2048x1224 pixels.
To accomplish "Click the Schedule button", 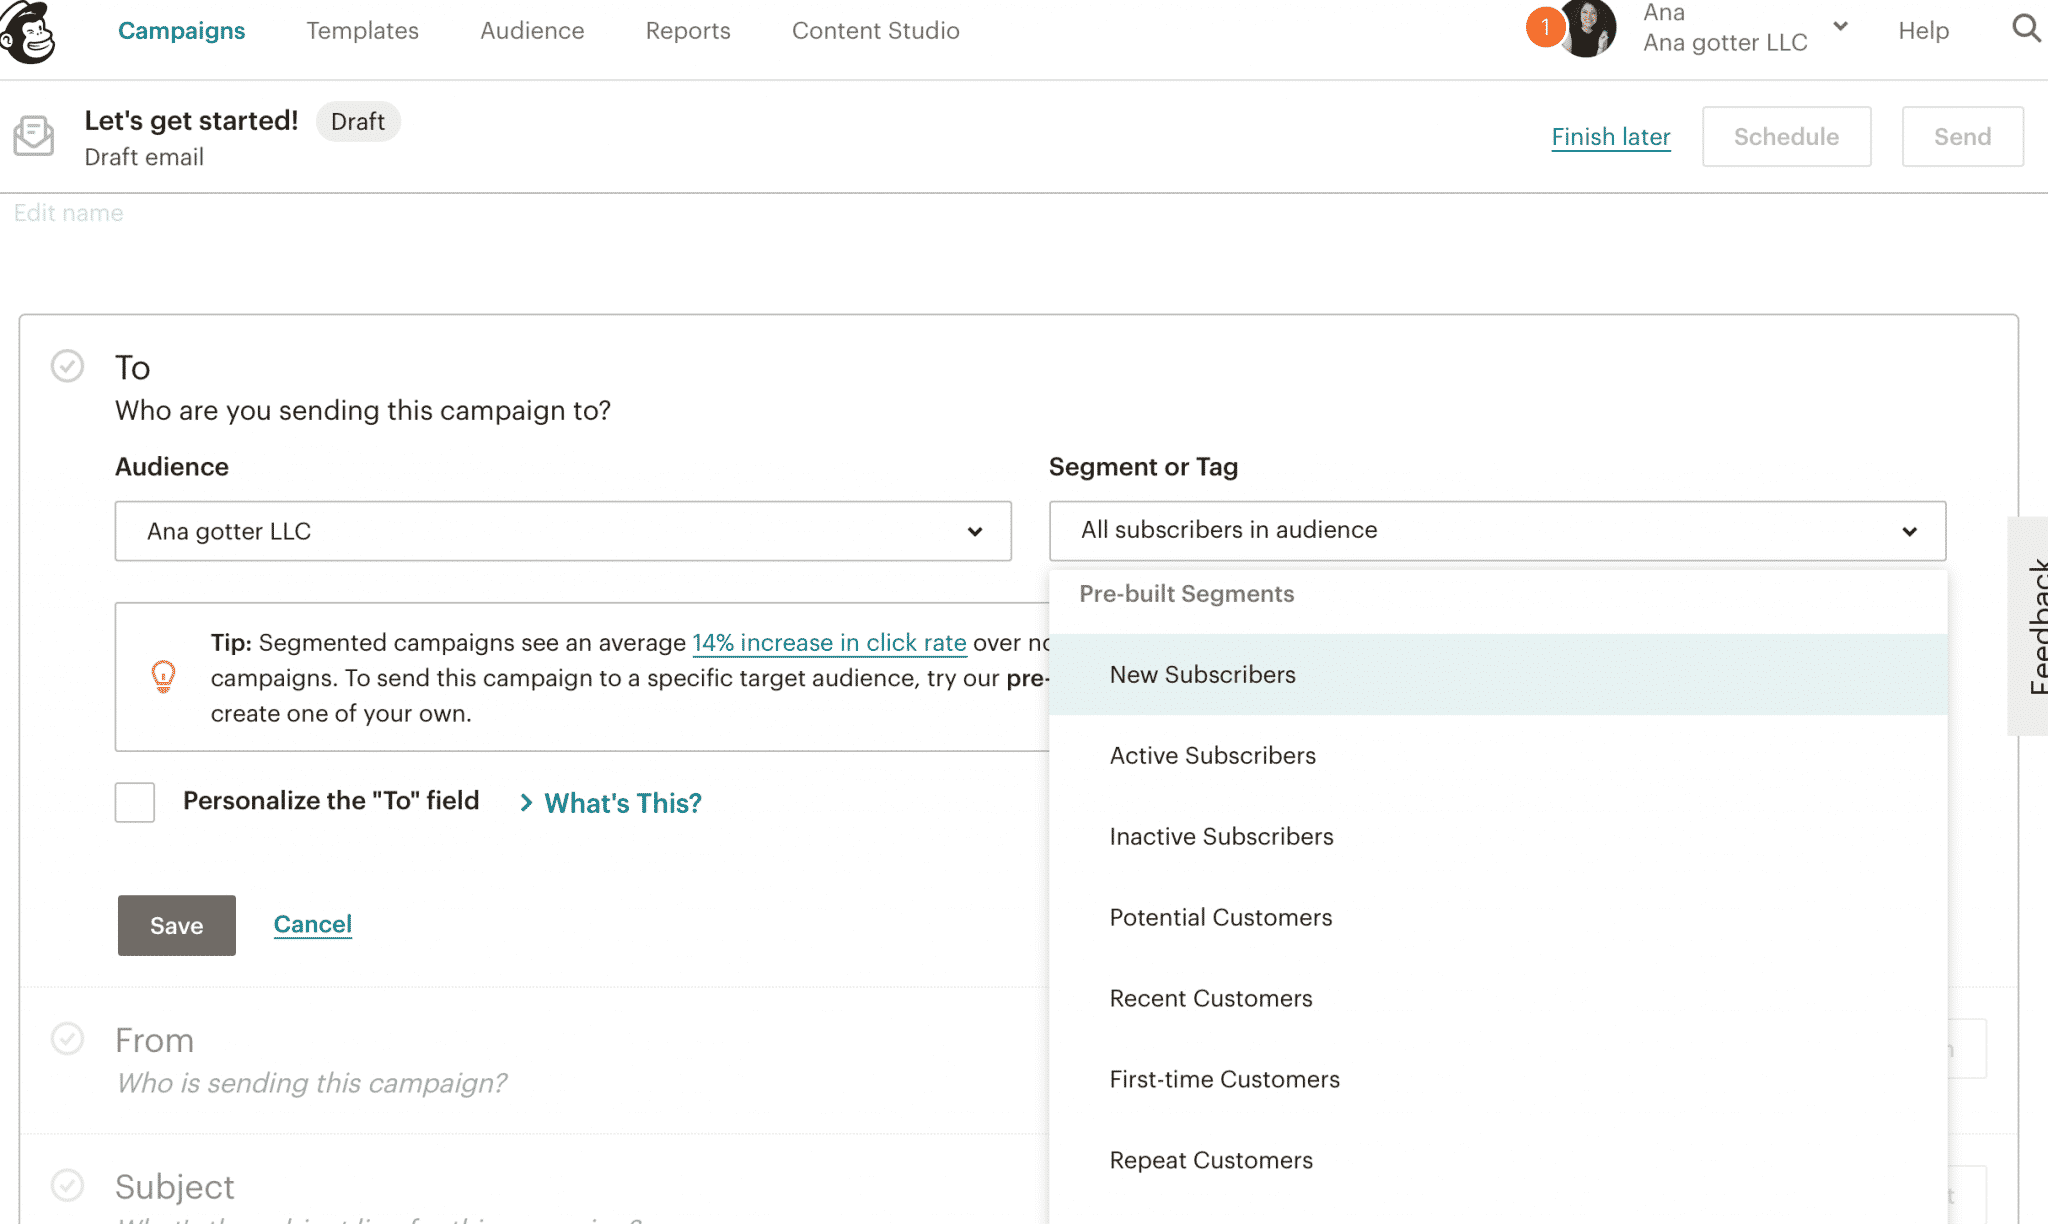I will (1786, 137).
